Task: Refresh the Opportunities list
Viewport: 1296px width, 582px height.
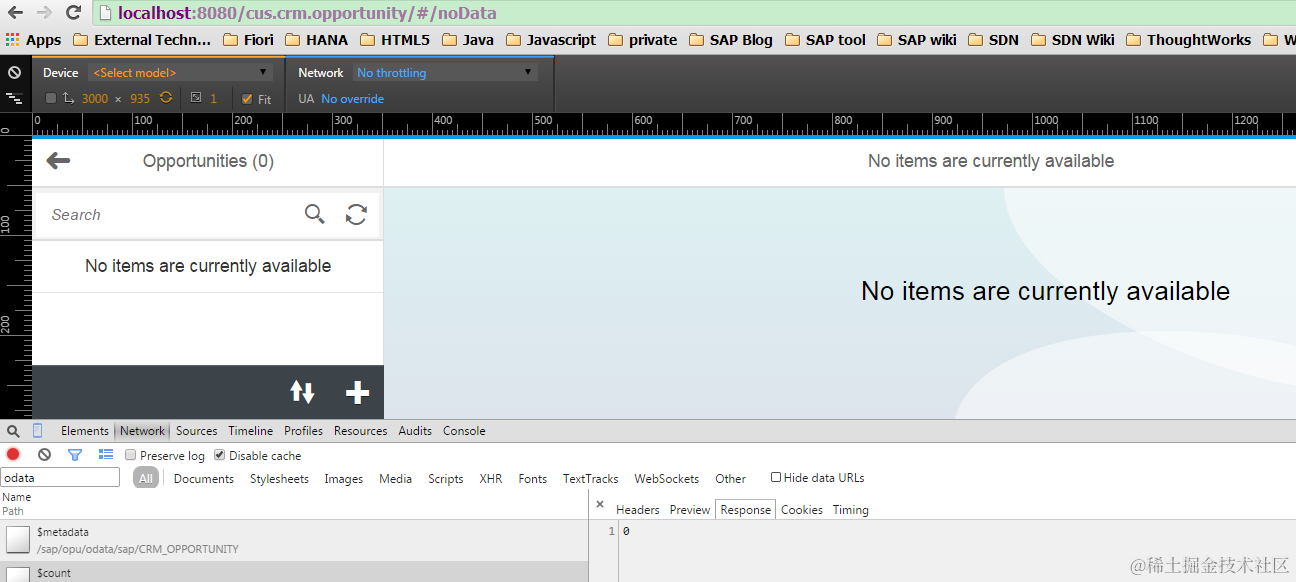Action: [356, 214]
